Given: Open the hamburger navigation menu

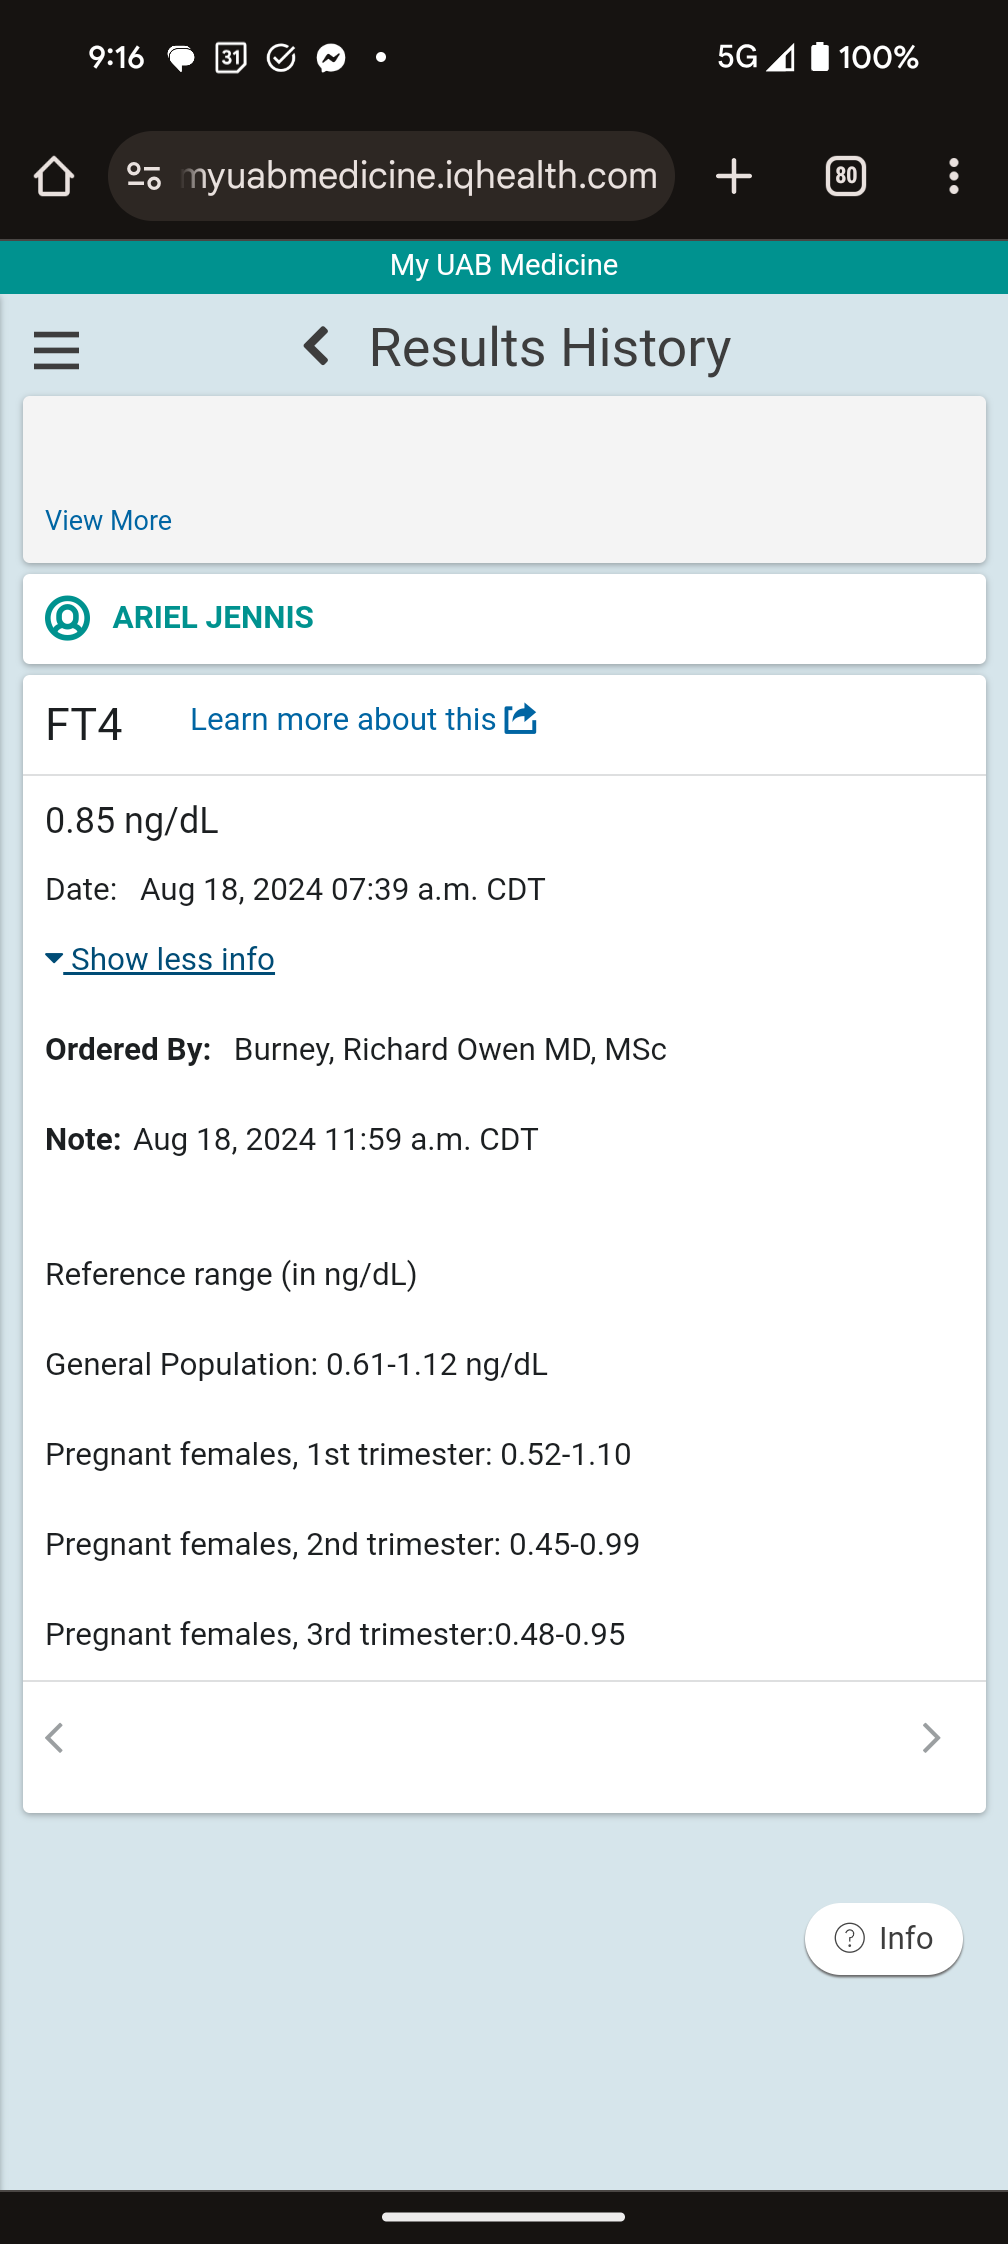Looking at the screenshot, I should click(x=56, y=350).
